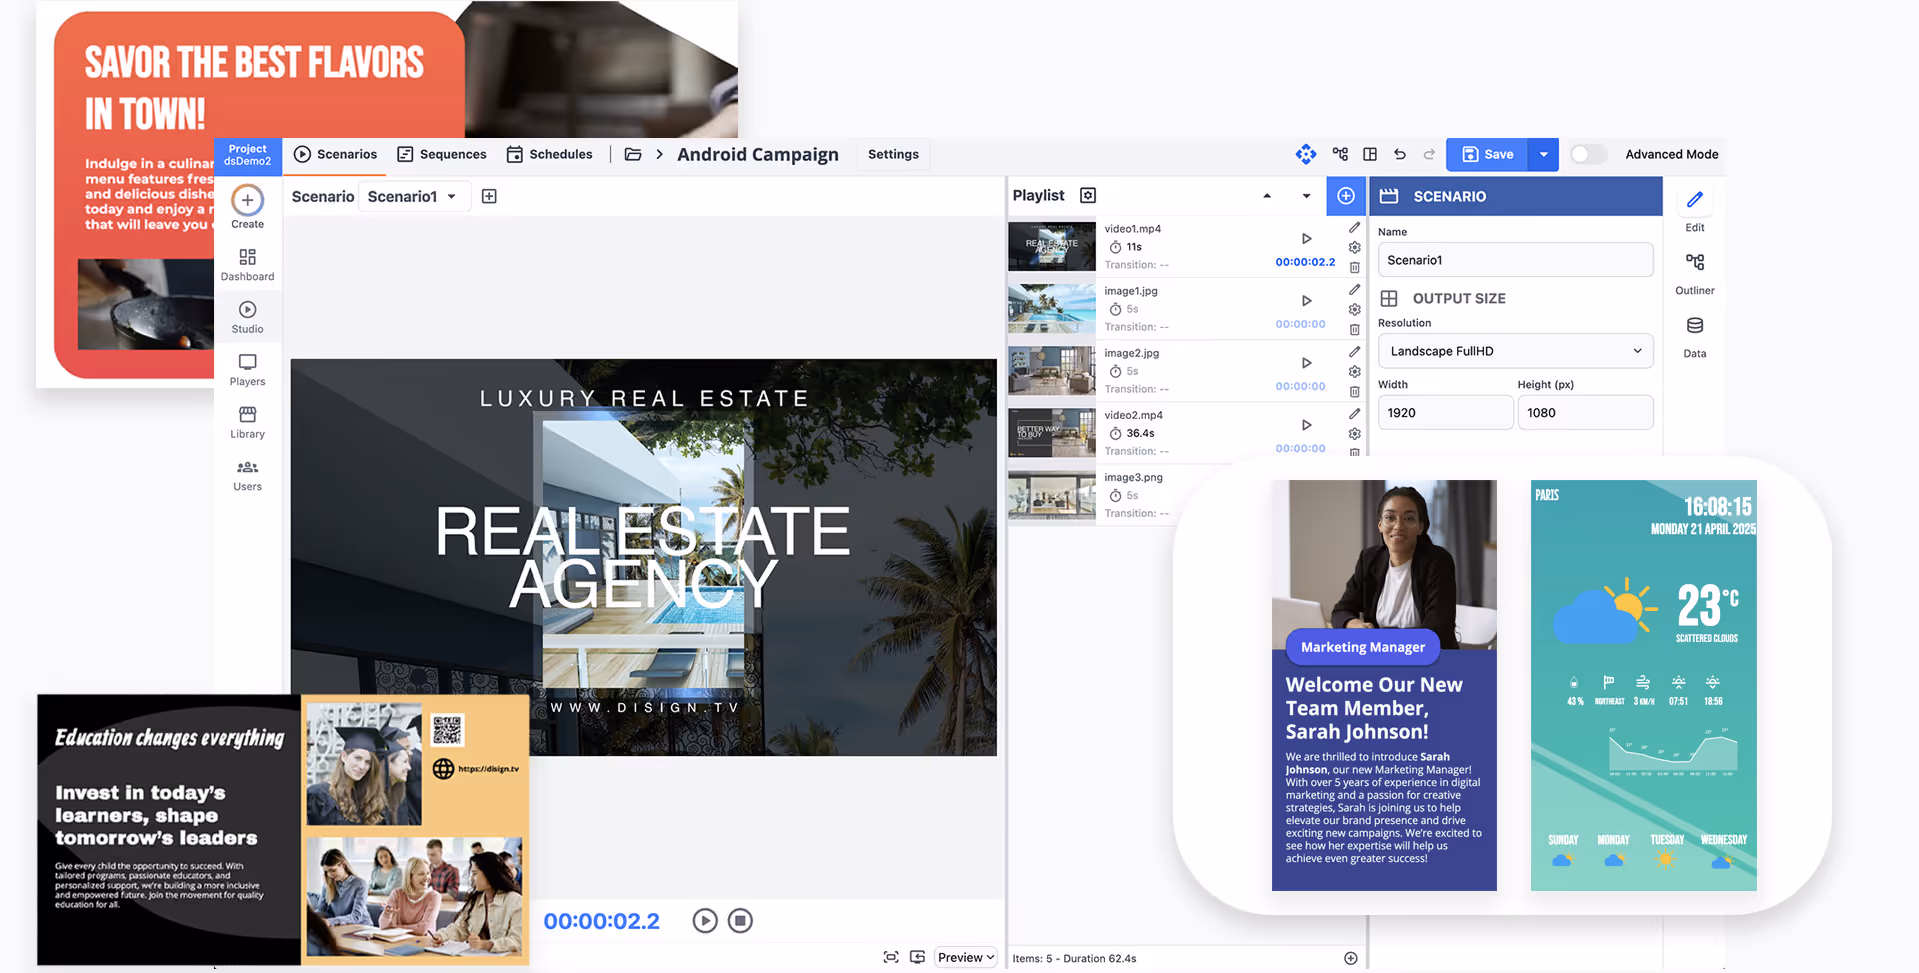The width and height of the screenshot is (1919, 973).
Task: Toggle the Advanced Mode switch
Action: 1587,154
